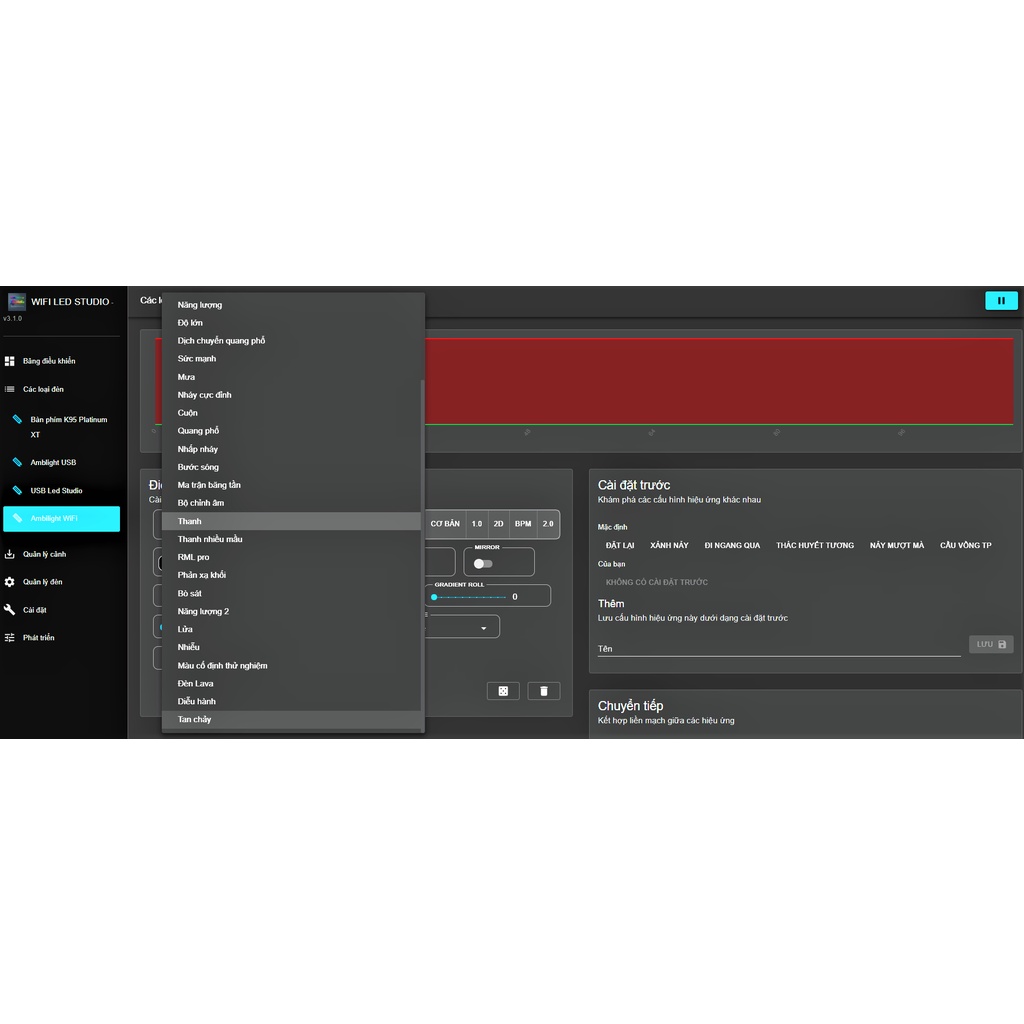Click the Tên preset name field
The image size is (1024, 1024).
click(778, 648)
